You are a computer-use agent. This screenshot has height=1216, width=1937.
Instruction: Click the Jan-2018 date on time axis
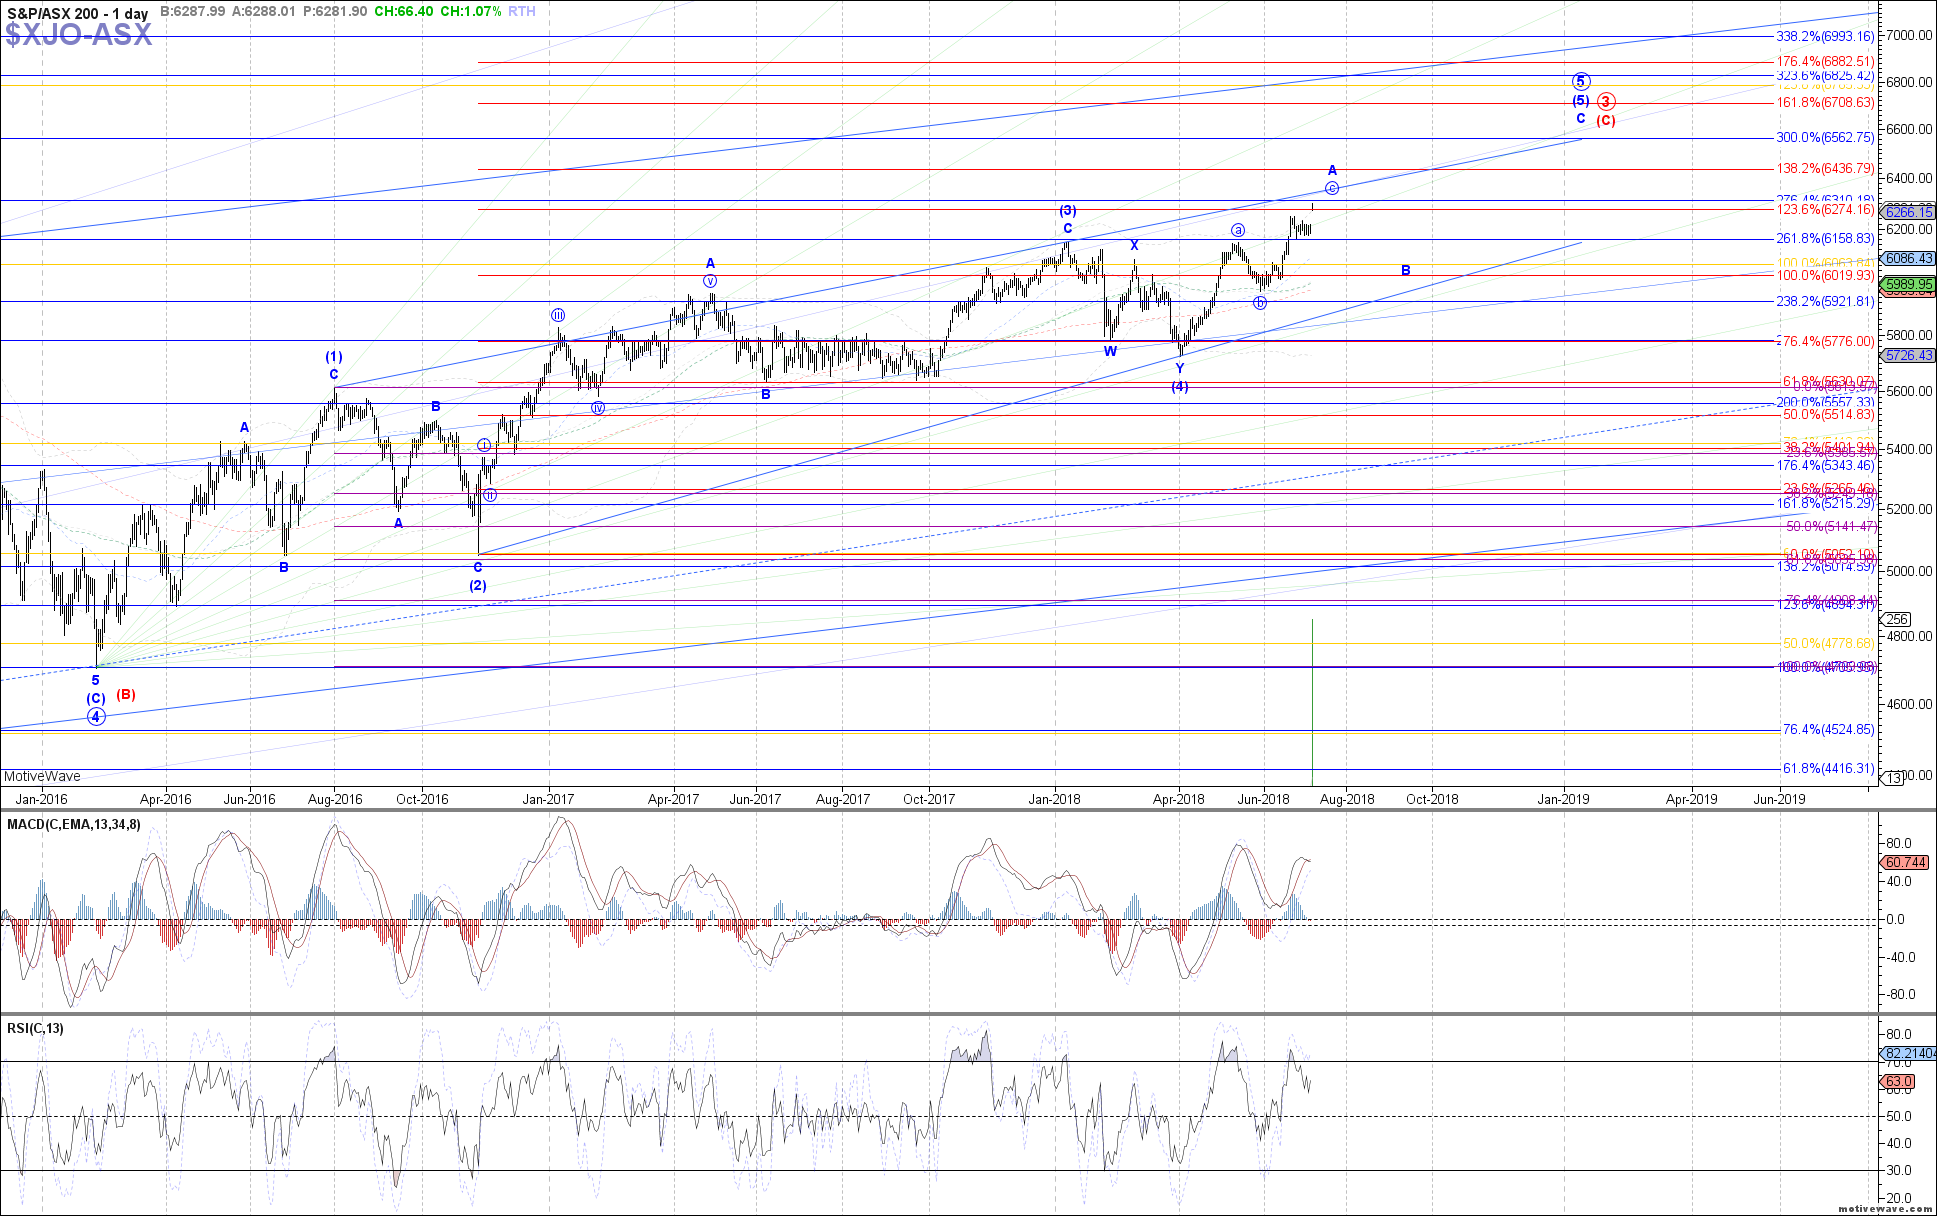coord(1054,799)
